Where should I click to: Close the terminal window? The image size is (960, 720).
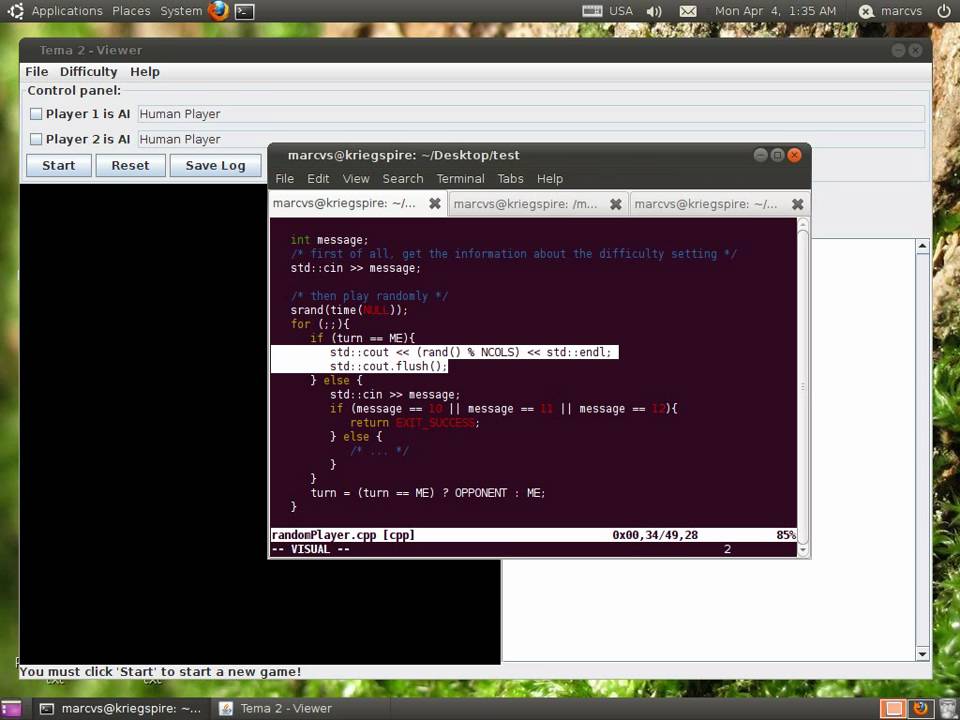794,155
